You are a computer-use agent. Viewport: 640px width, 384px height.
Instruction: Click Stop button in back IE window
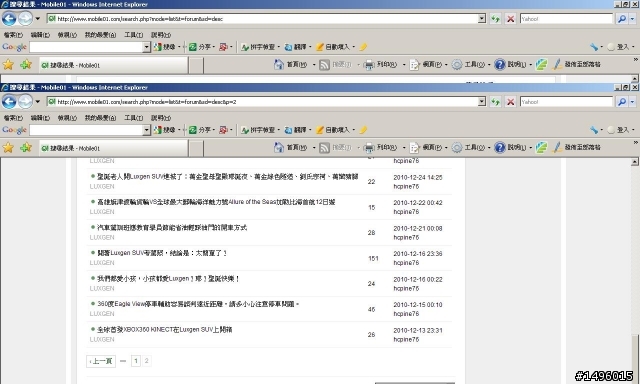[x=510, y=19]
